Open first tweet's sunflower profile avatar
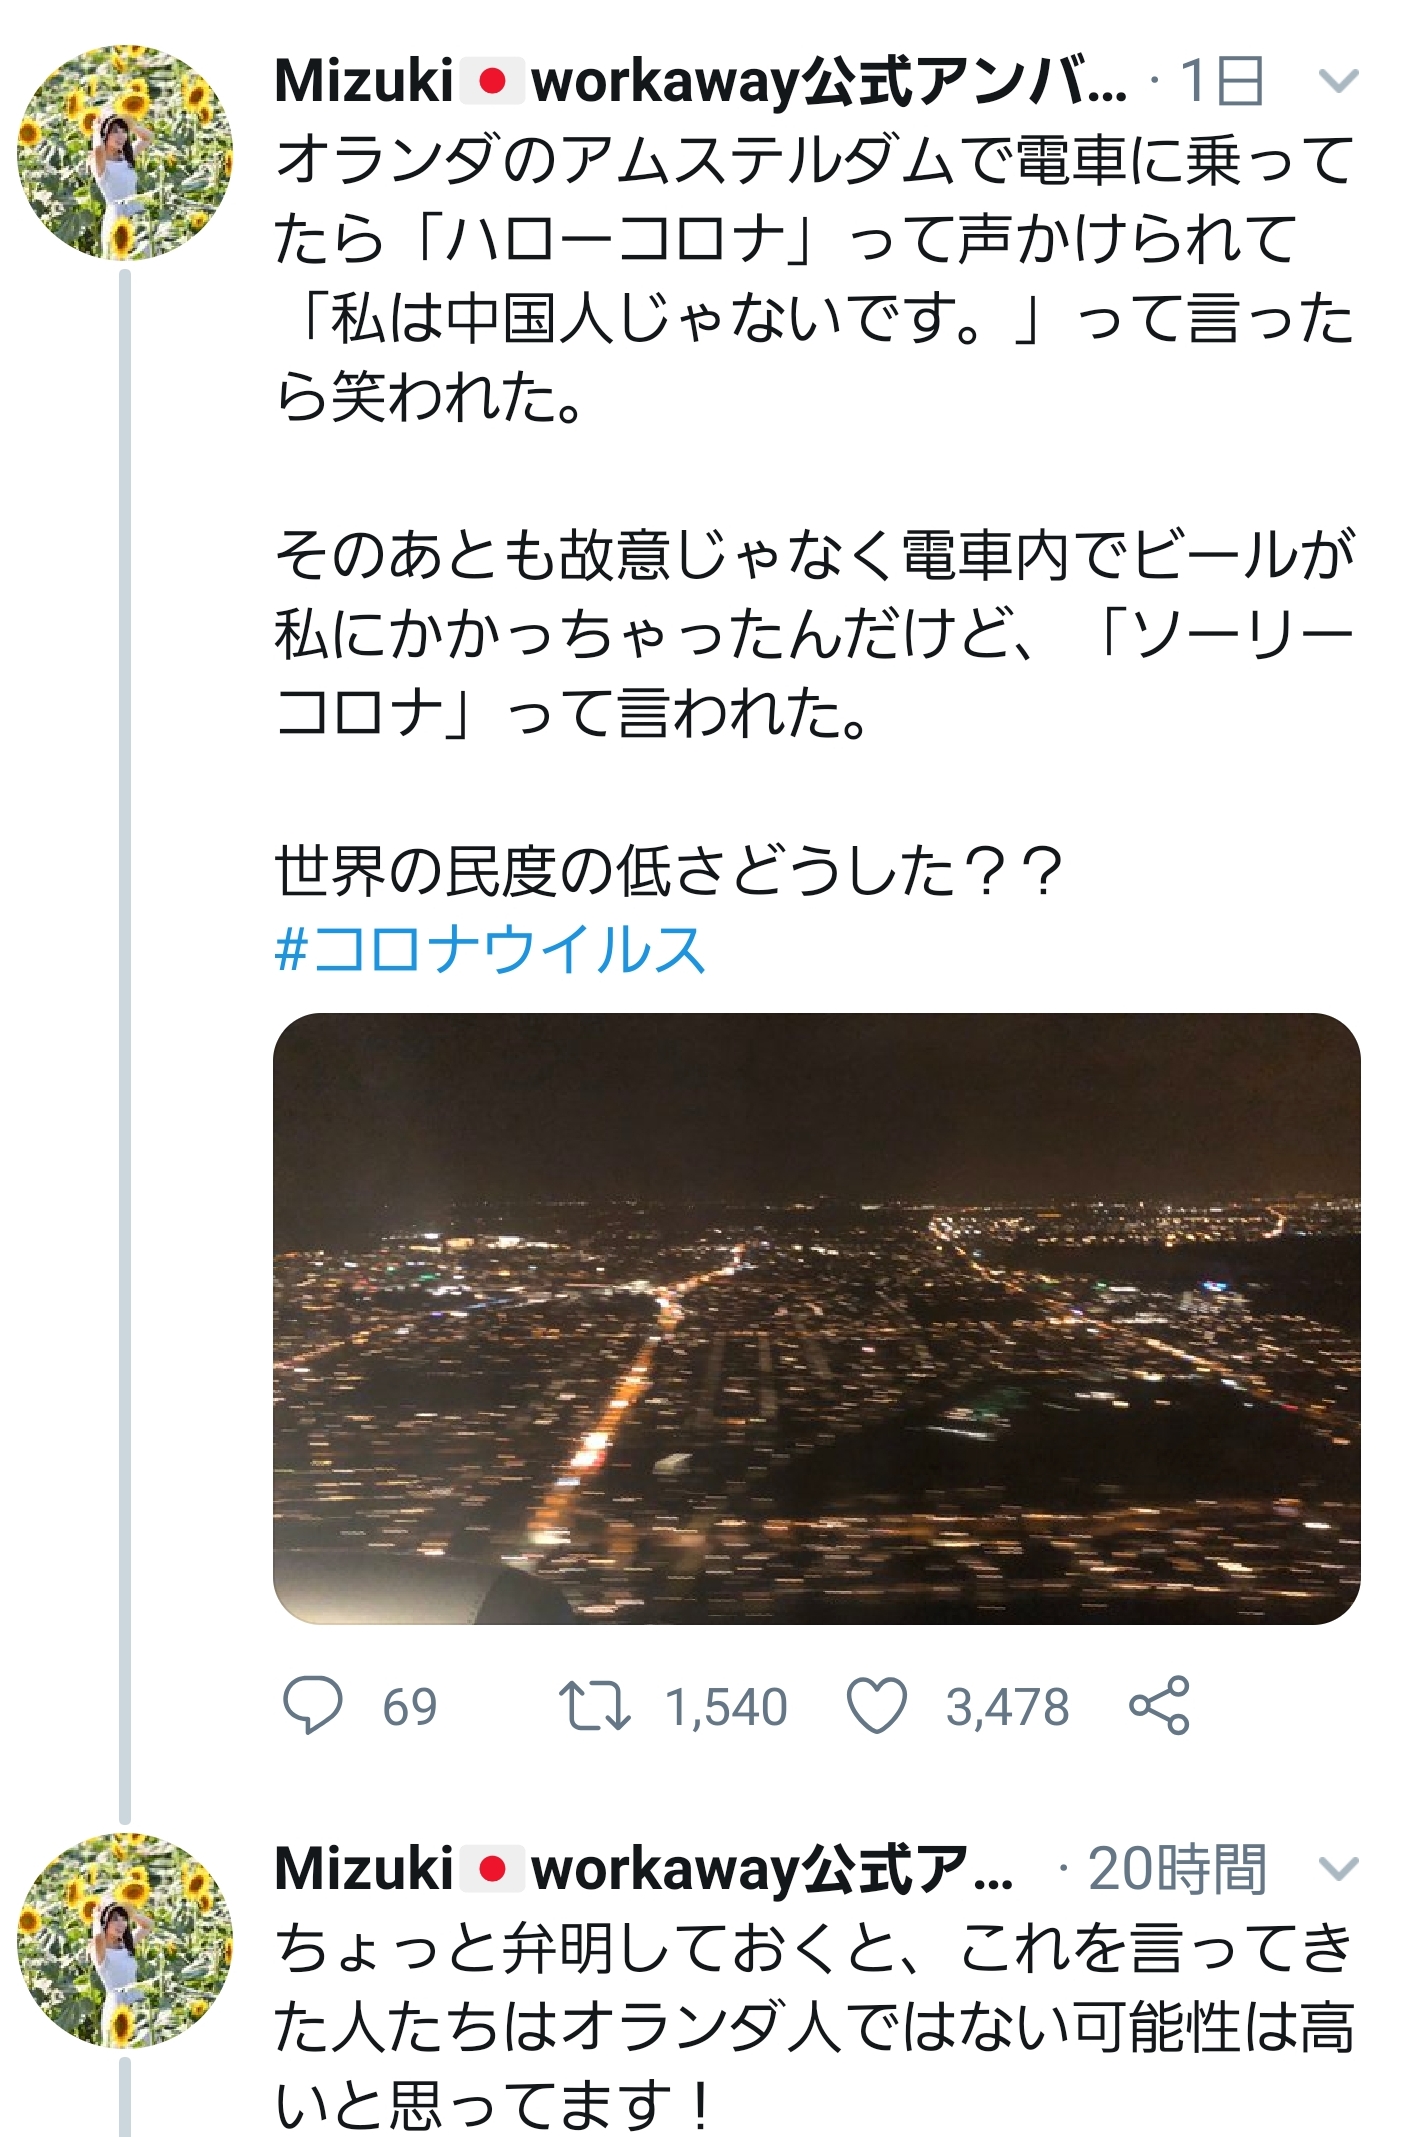Image resolution: width=1408 pixels, height=2137 pixels. (125, 153)
